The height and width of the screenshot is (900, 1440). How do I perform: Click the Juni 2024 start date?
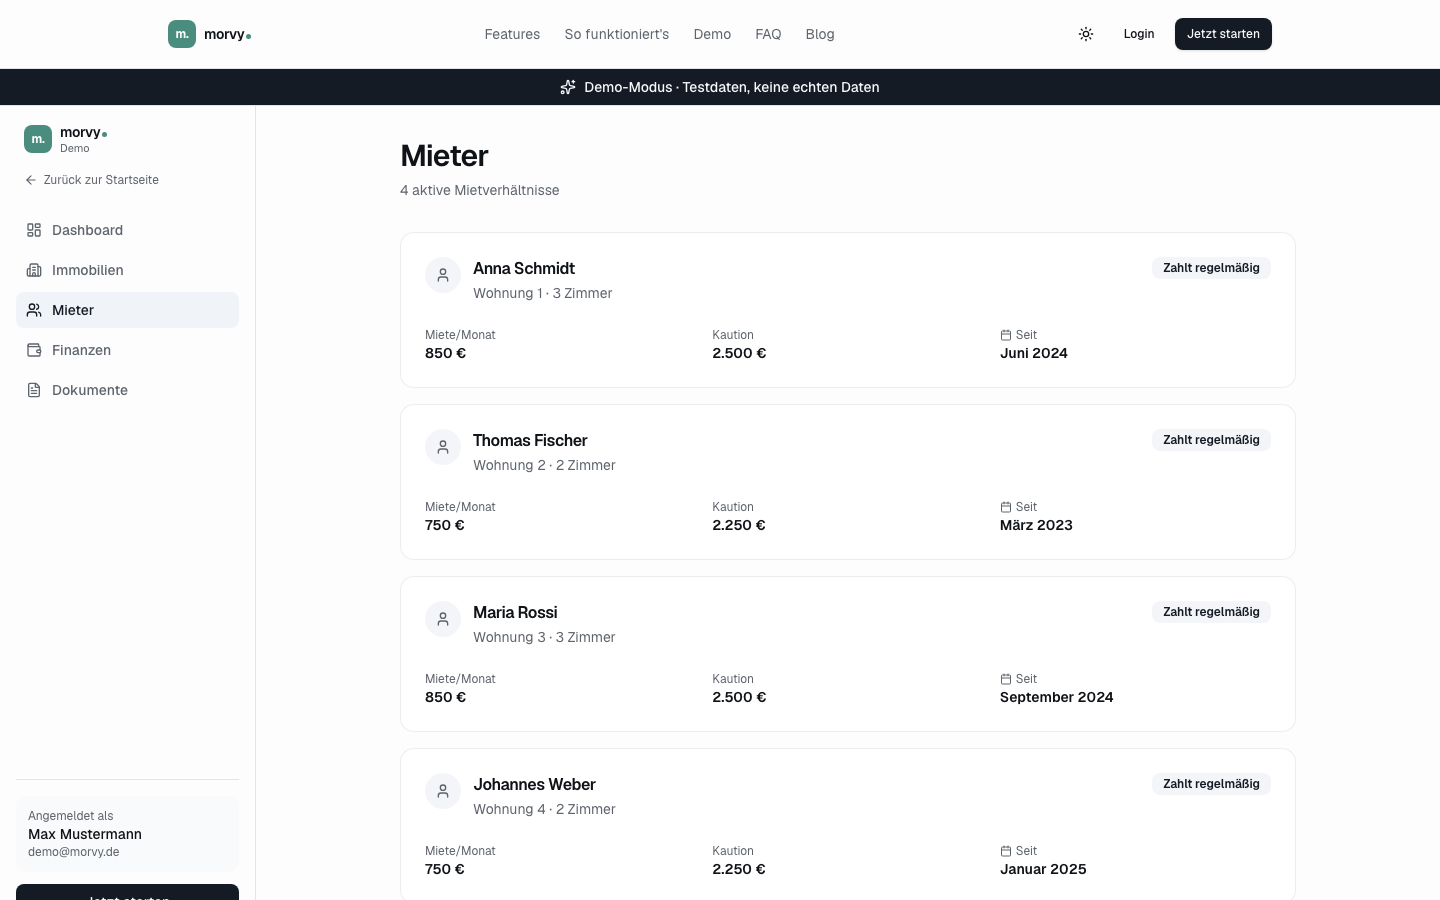(1034, 353)
